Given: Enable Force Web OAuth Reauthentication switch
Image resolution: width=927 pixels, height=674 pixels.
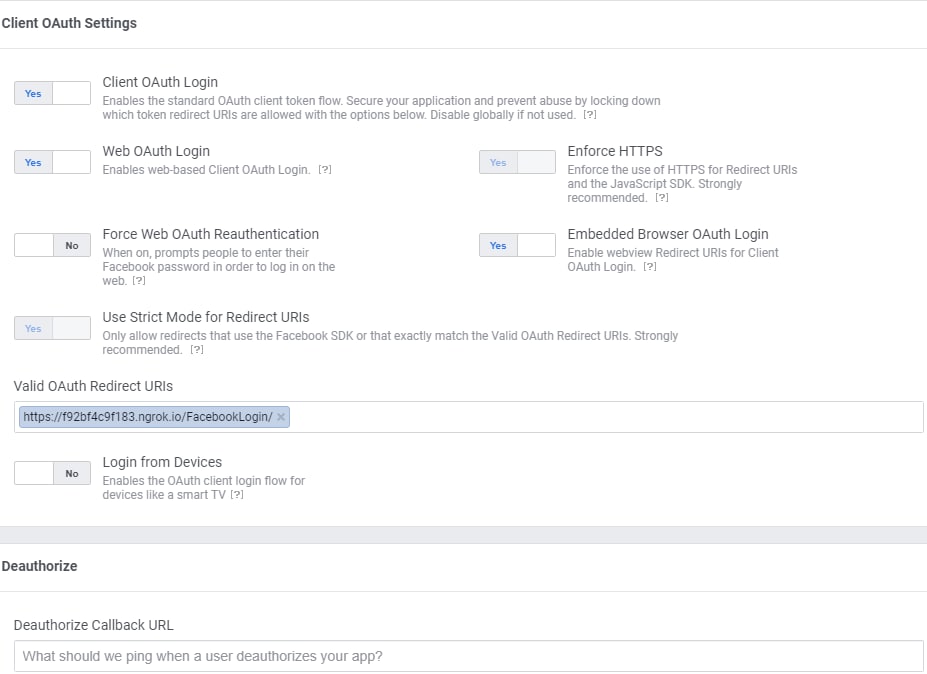Looking at the screenshot, I should [53, 245].
